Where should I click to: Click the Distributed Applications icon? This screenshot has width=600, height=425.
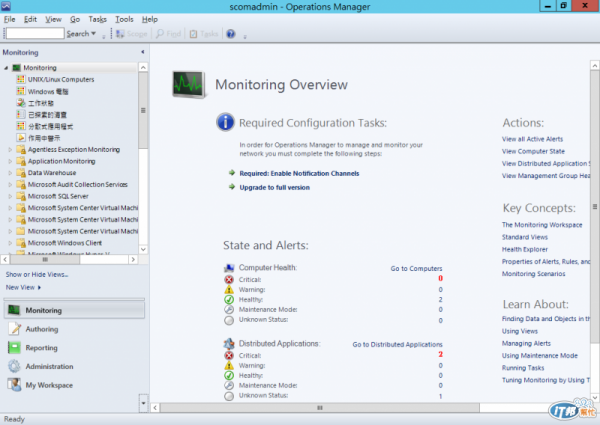[x=229, y=344]
